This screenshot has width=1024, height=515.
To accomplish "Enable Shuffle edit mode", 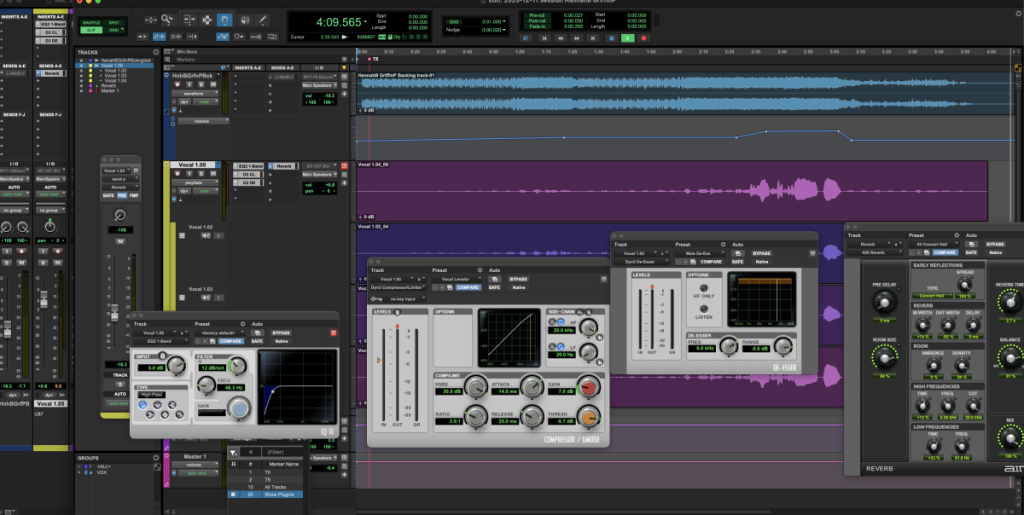I will pos(89,21).
